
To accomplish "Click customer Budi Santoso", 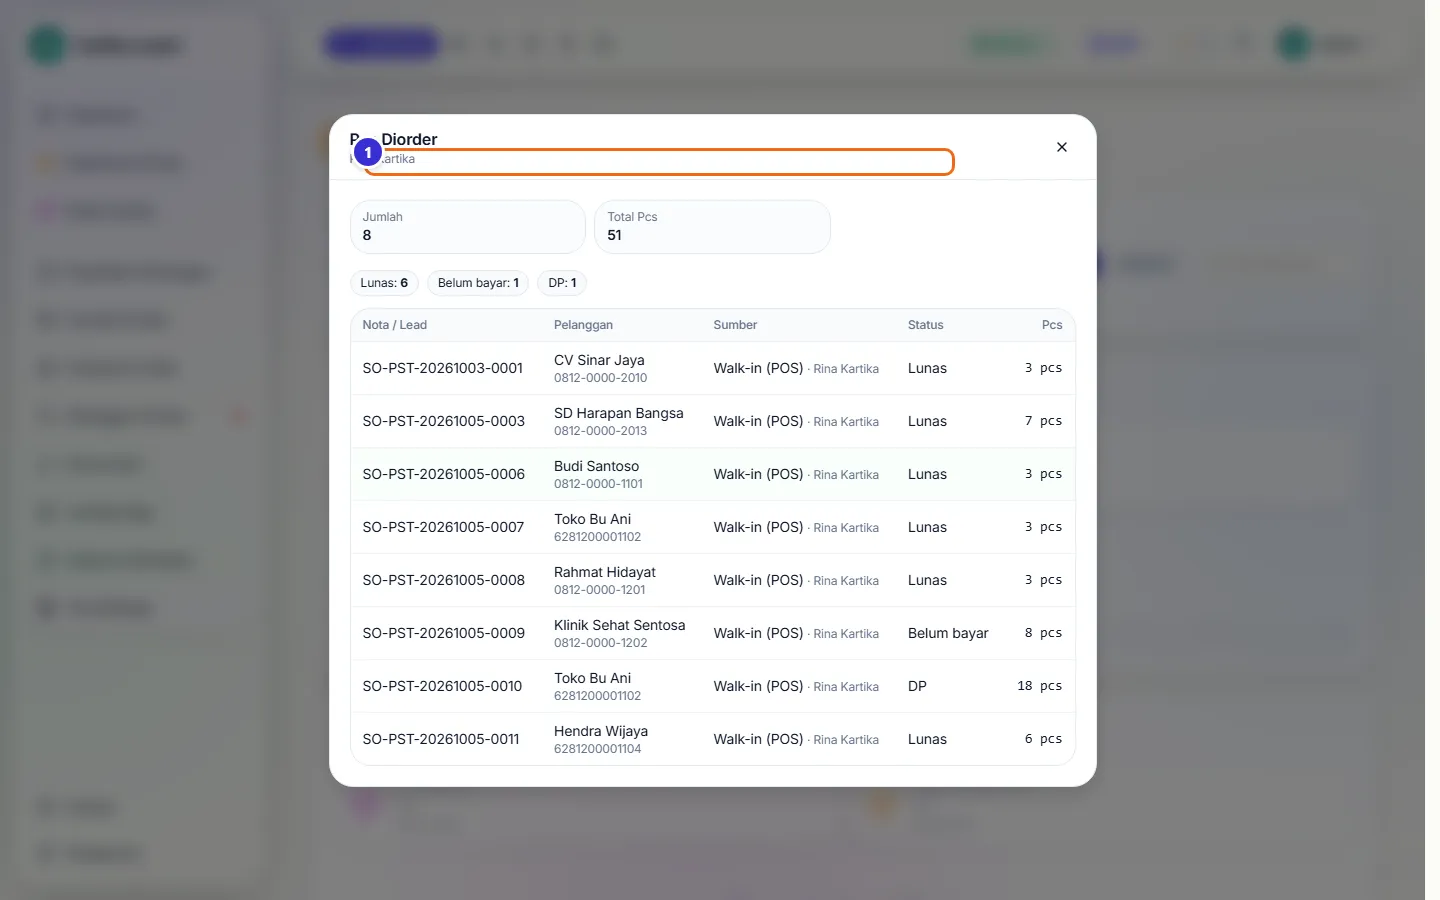I will [x=596, y=466].
